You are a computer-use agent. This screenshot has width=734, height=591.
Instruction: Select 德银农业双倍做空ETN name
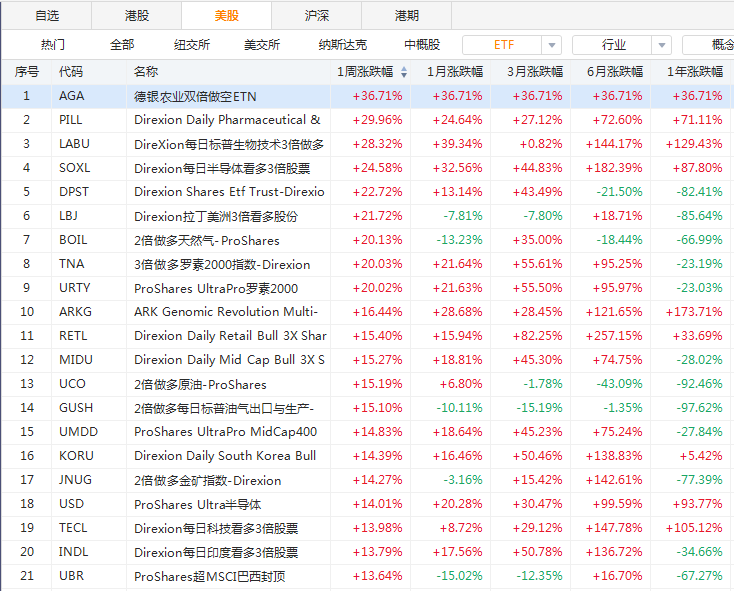195,96
